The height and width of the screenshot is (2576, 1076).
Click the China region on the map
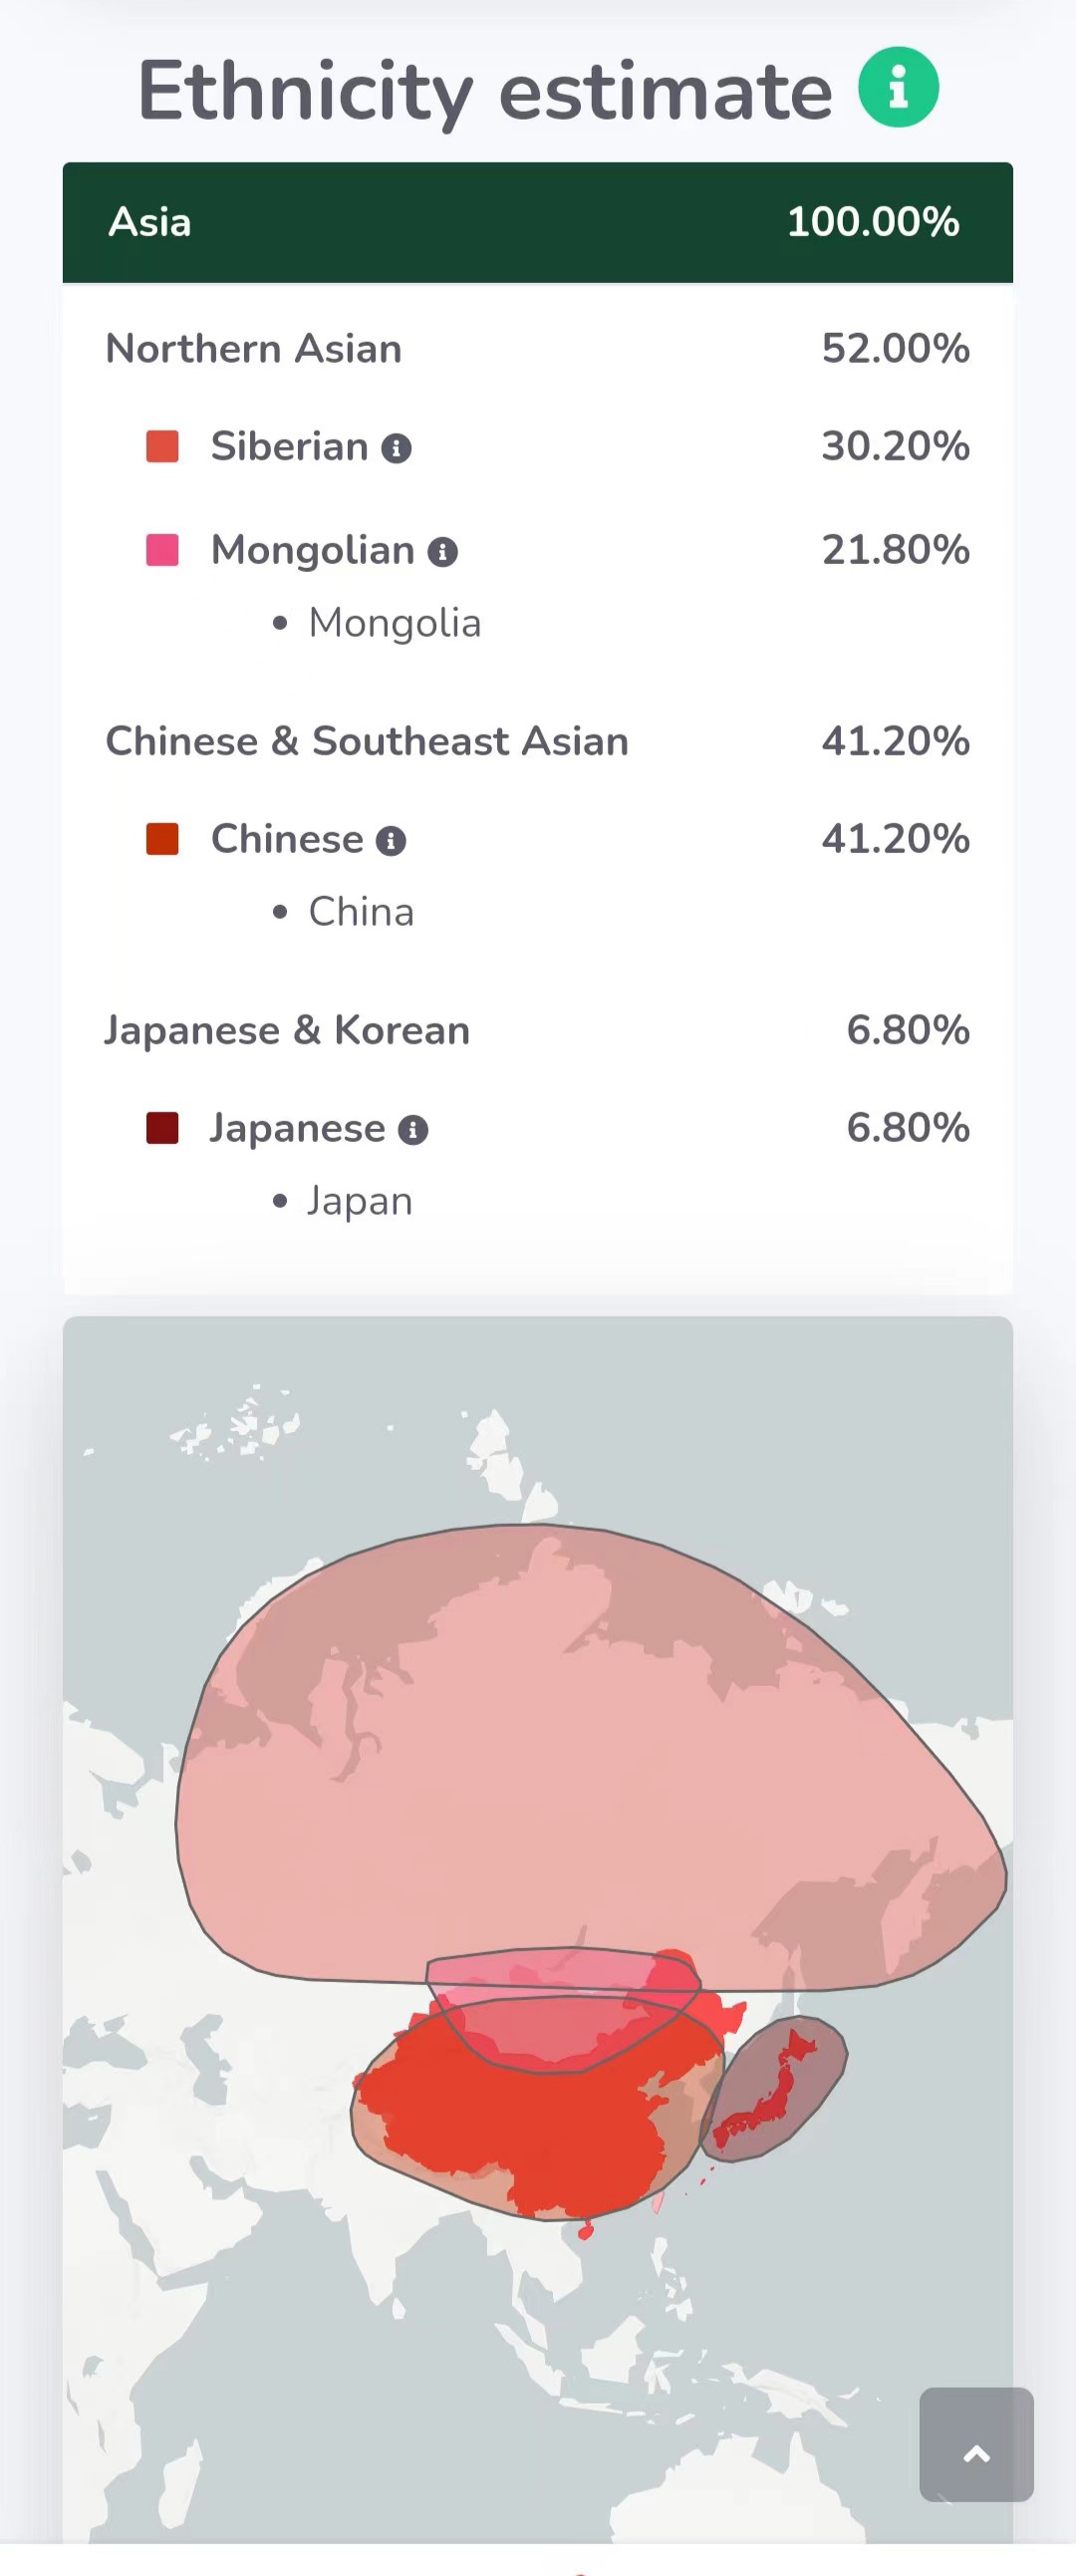coord(530,2110)
